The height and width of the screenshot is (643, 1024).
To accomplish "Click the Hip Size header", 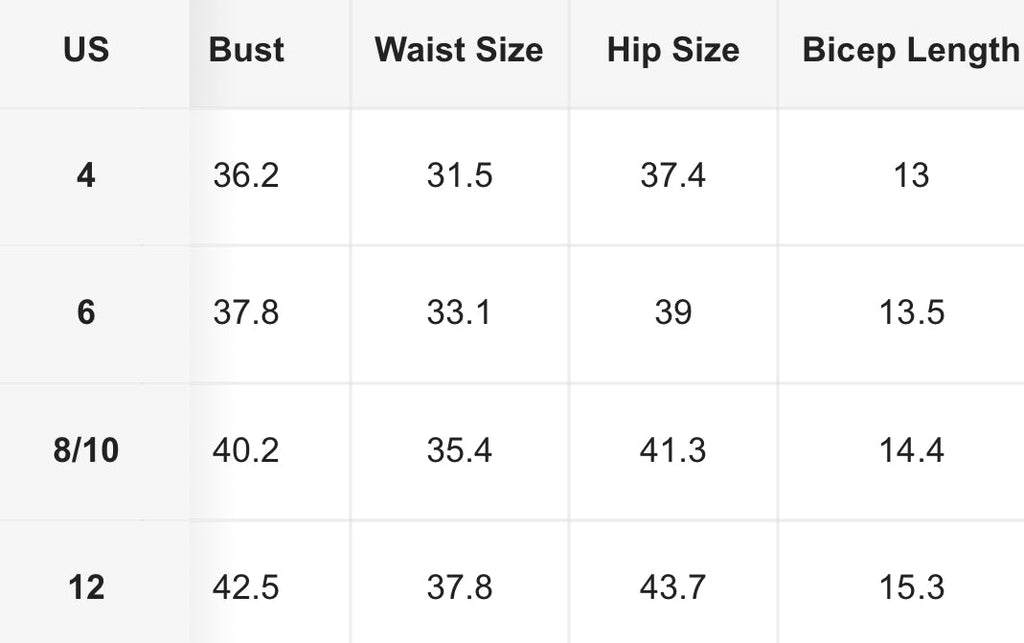I will pyautogui.click(x=673, y=50).
